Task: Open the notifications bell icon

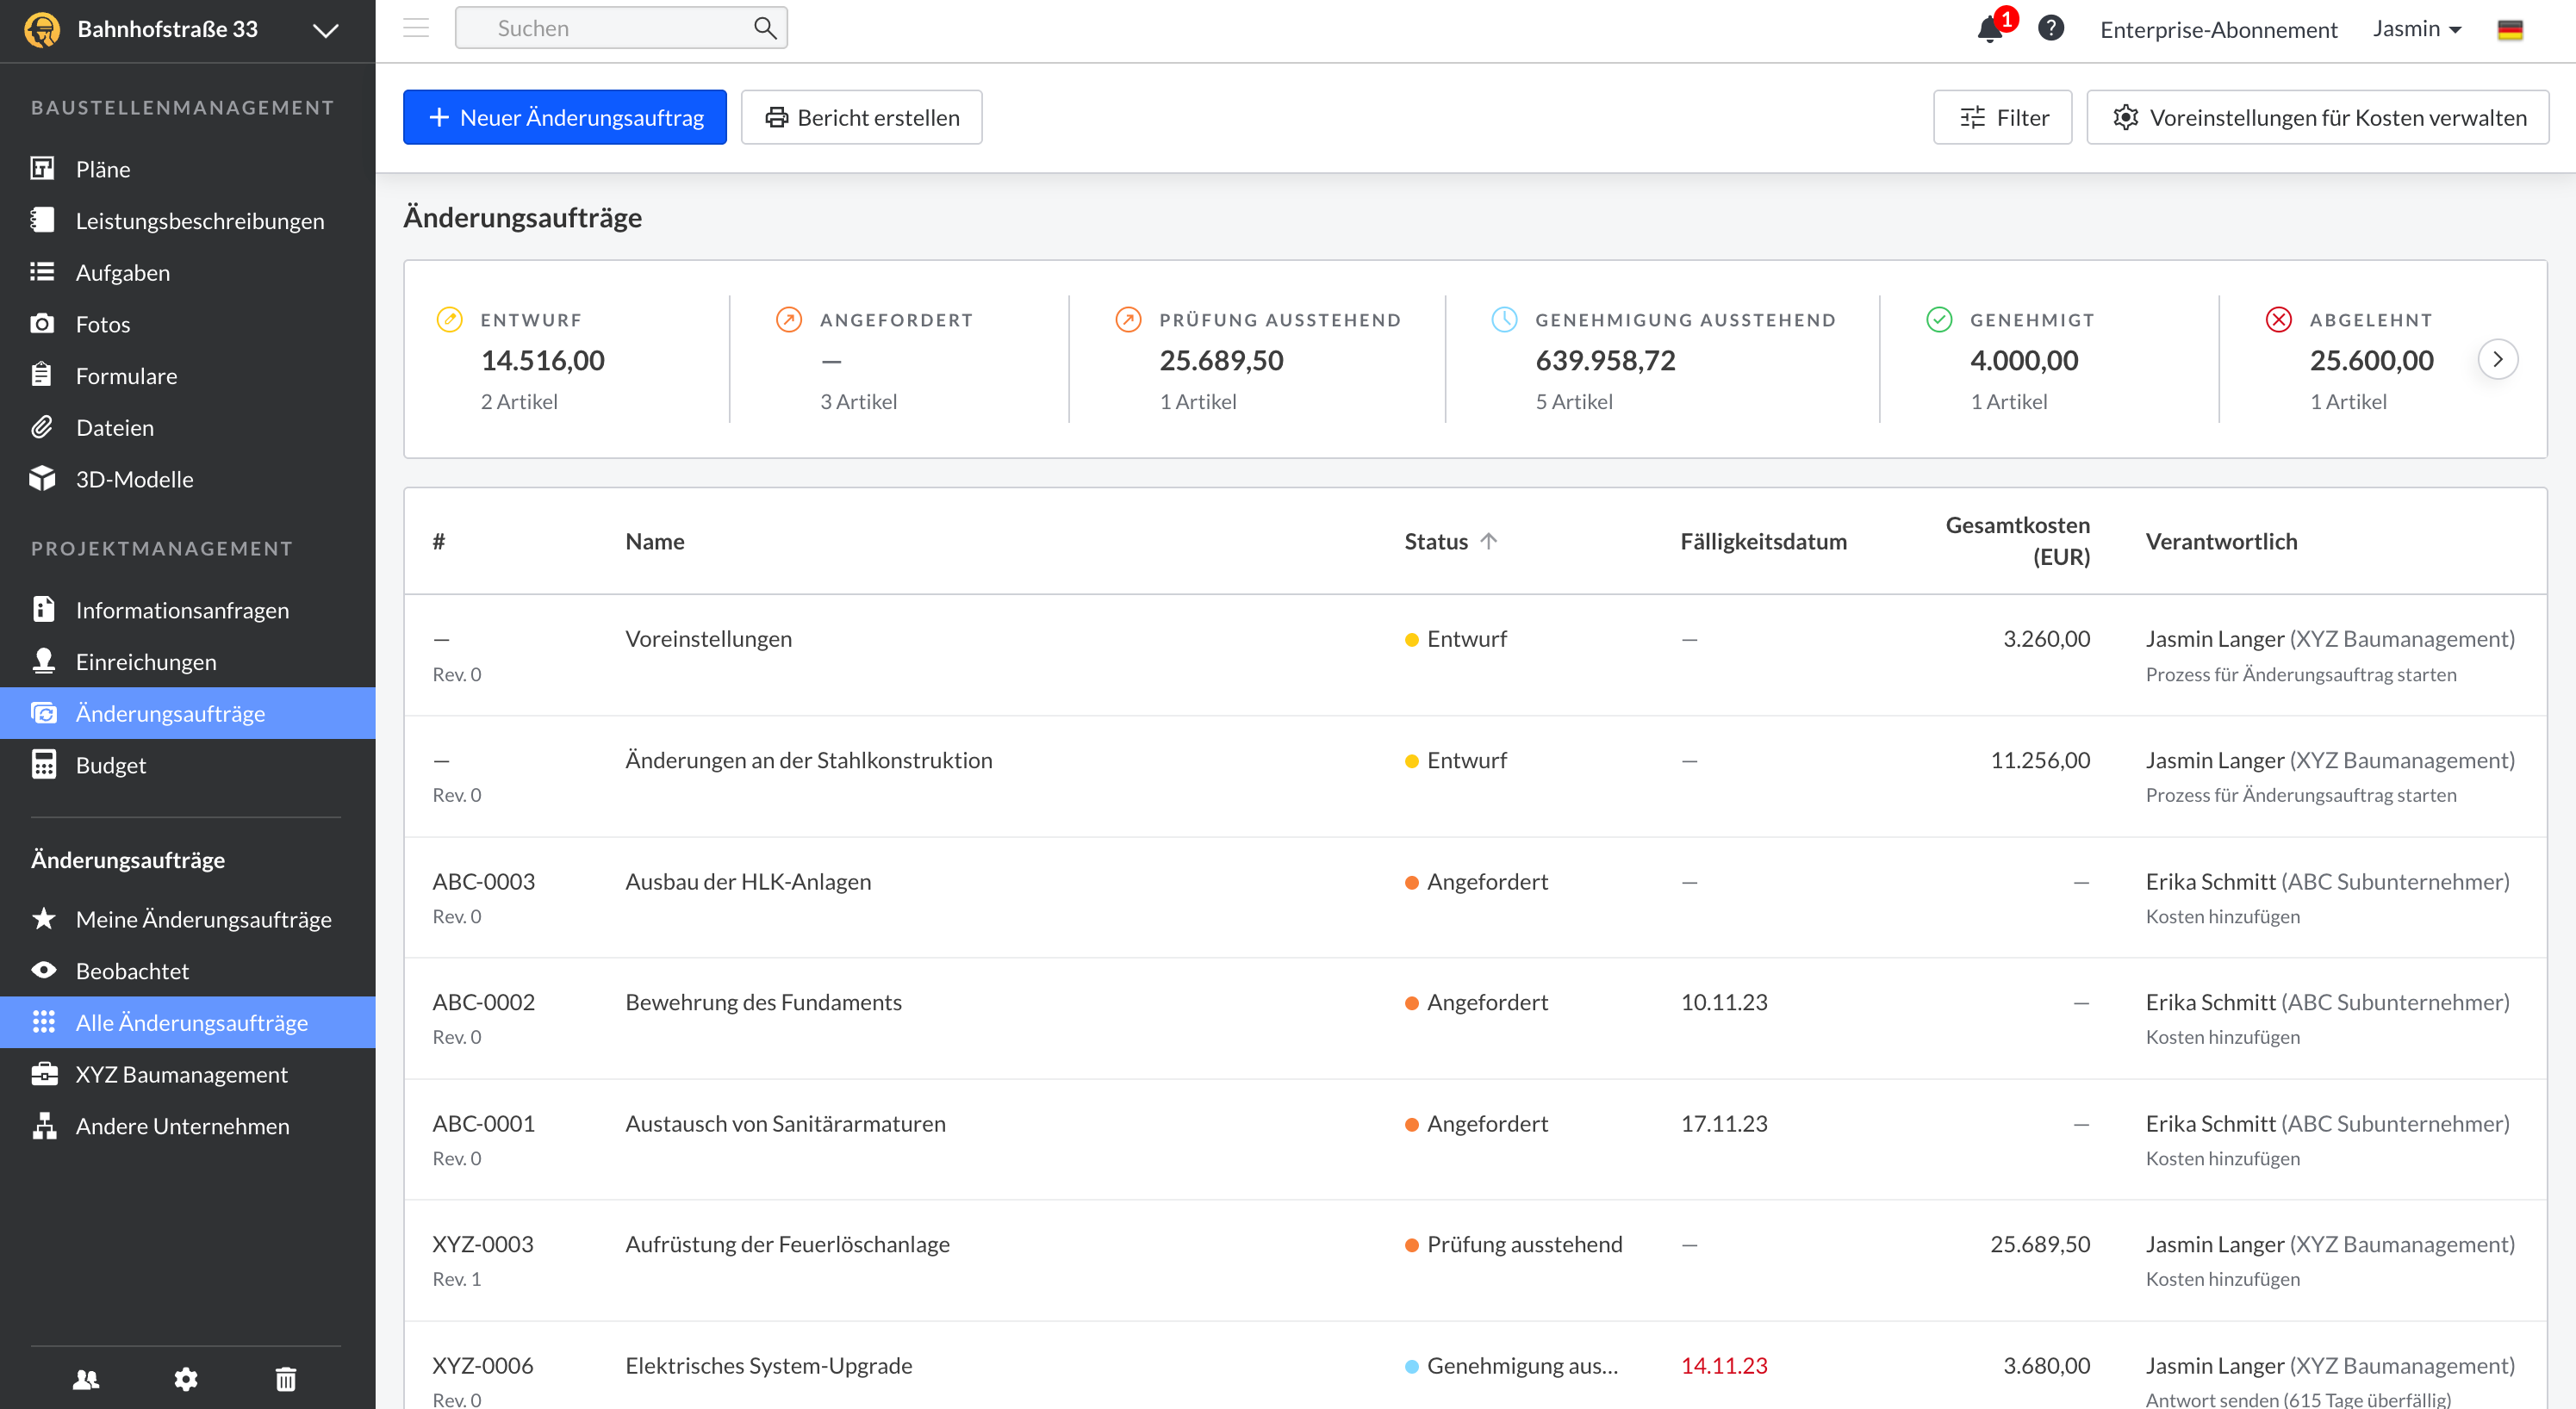Action: pos(1989,29)
